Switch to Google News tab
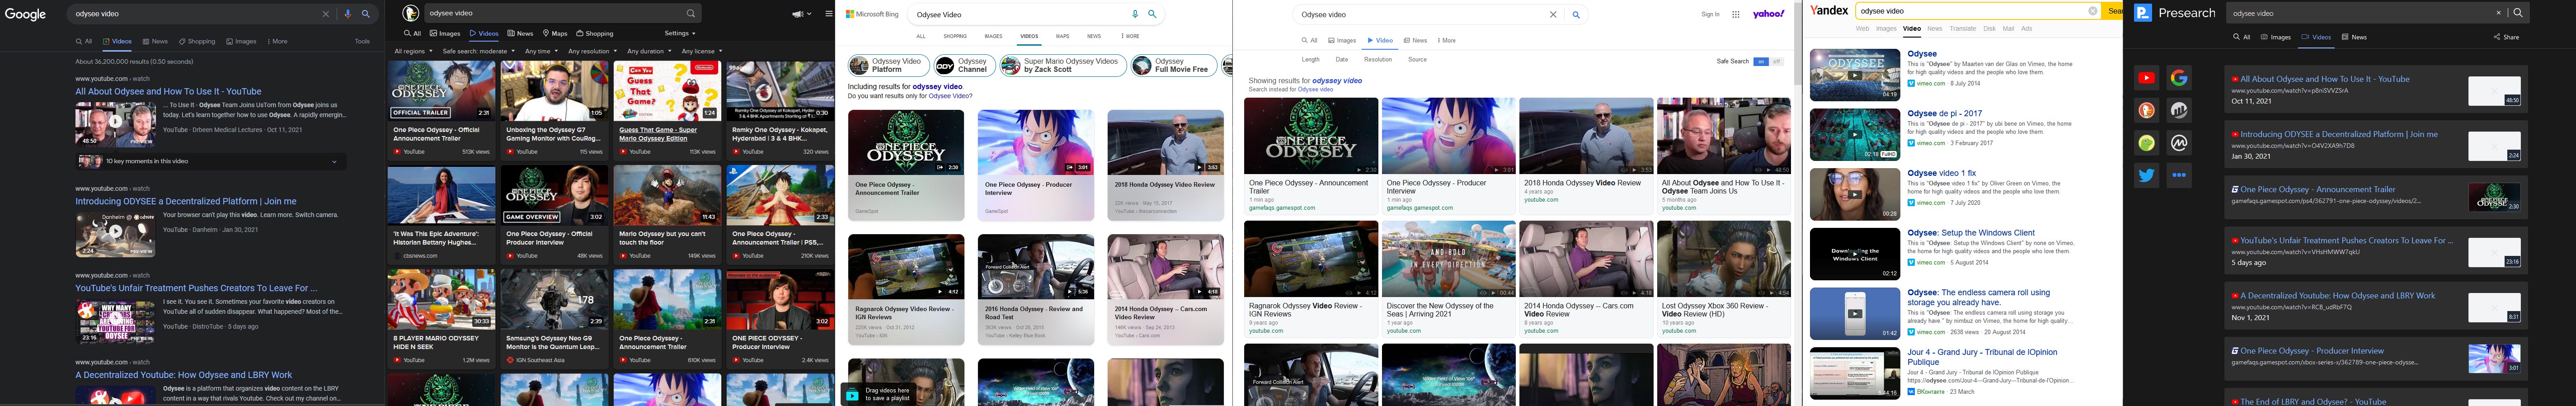 coord(155,41)
